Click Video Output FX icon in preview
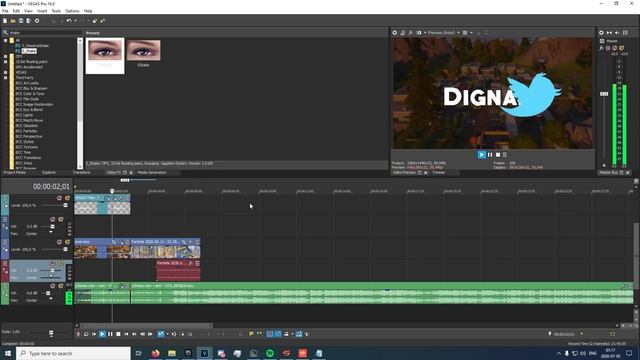The width and height of the screenshot is (640, 360). 411,33
